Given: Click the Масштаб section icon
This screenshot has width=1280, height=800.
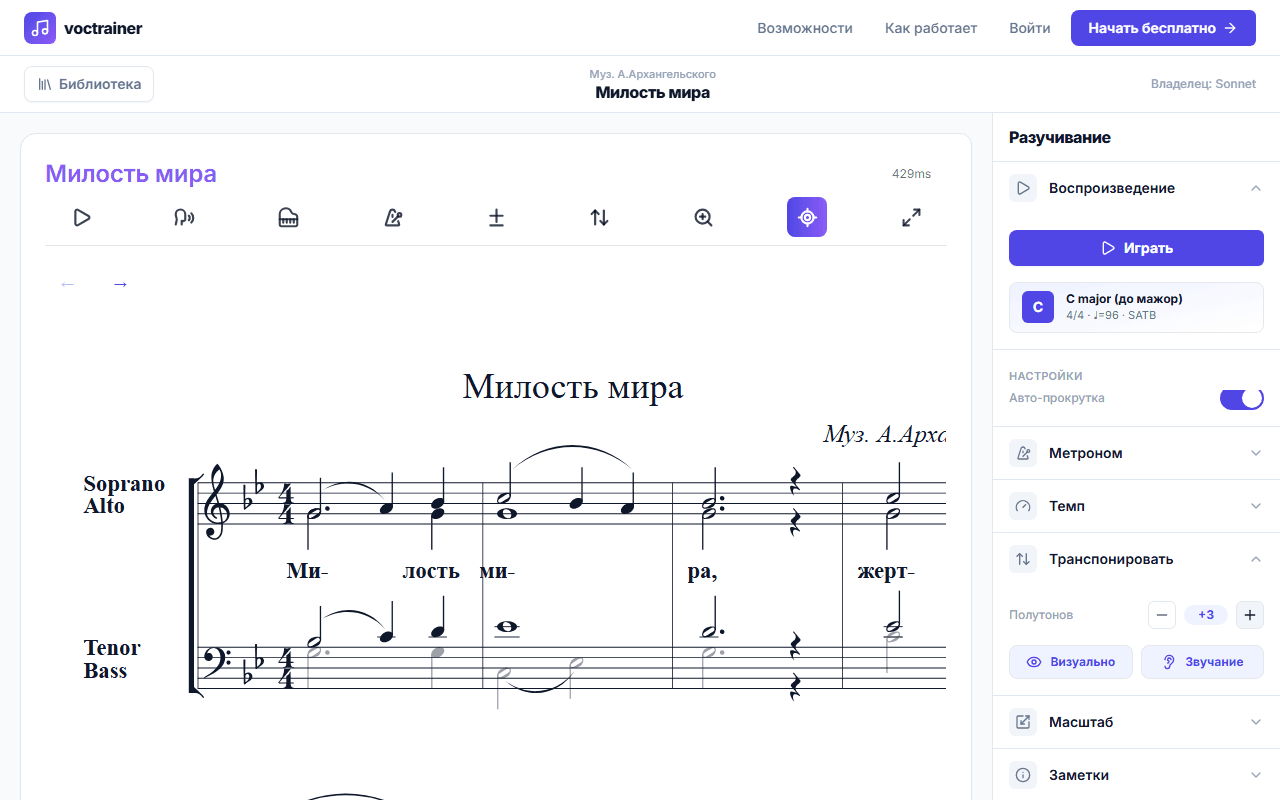Looking at the screenshot, I should click(x=1023, y=722).
